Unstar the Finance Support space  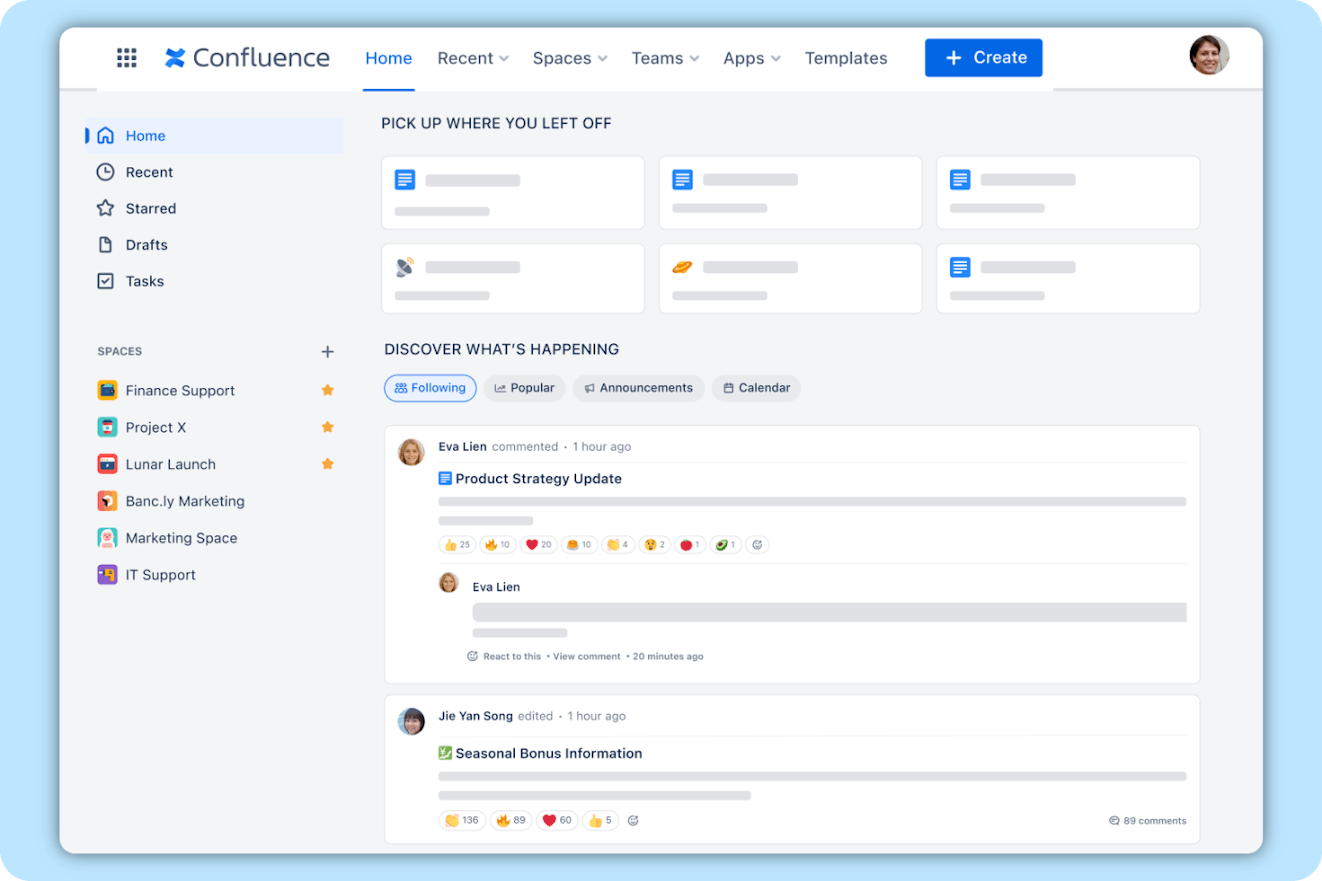pyautogui.click(x=327, y=390)
